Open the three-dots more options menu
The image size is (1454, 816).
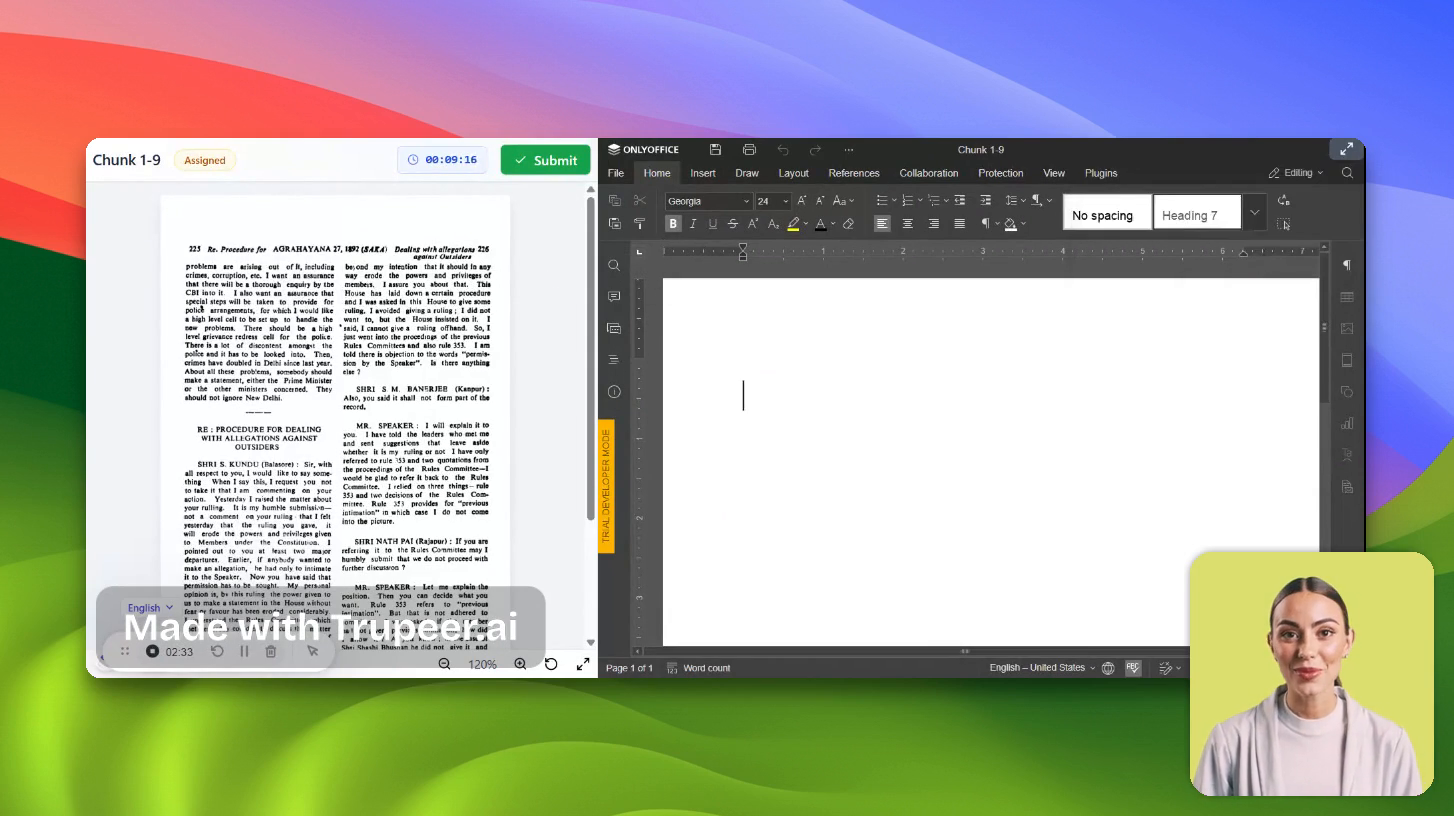(x=849, y=150)
